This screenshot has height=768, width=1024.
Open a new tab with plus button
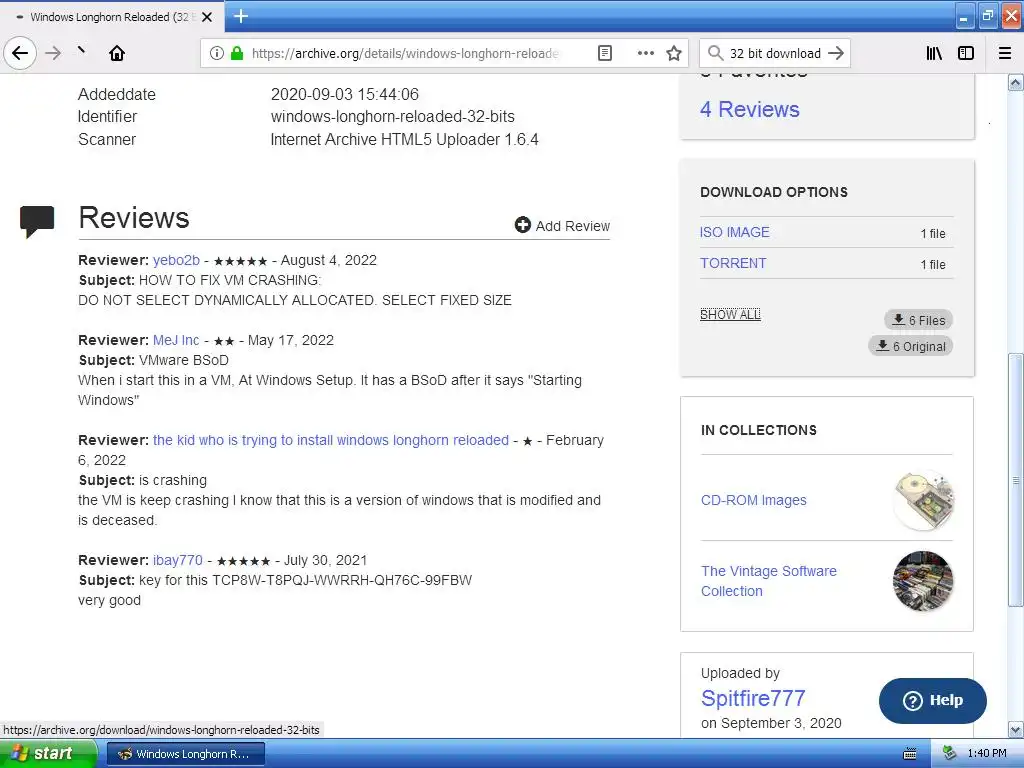click(x=241, y=16)
